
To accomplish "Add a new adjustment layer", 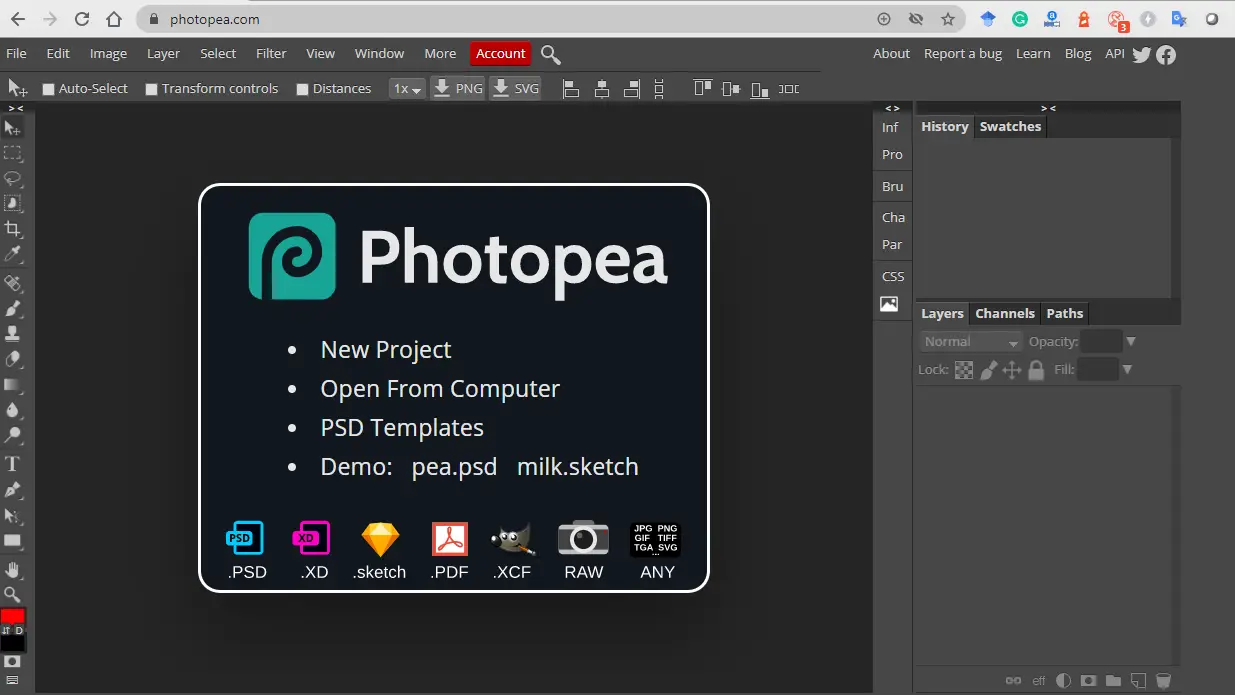I will click(x=1063, y=681).
